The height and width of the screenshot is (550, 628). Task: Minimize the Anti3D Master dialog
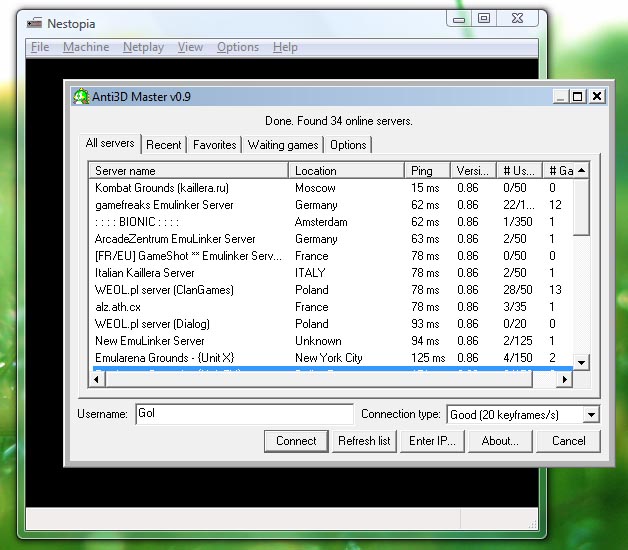[x=560, y=97]
